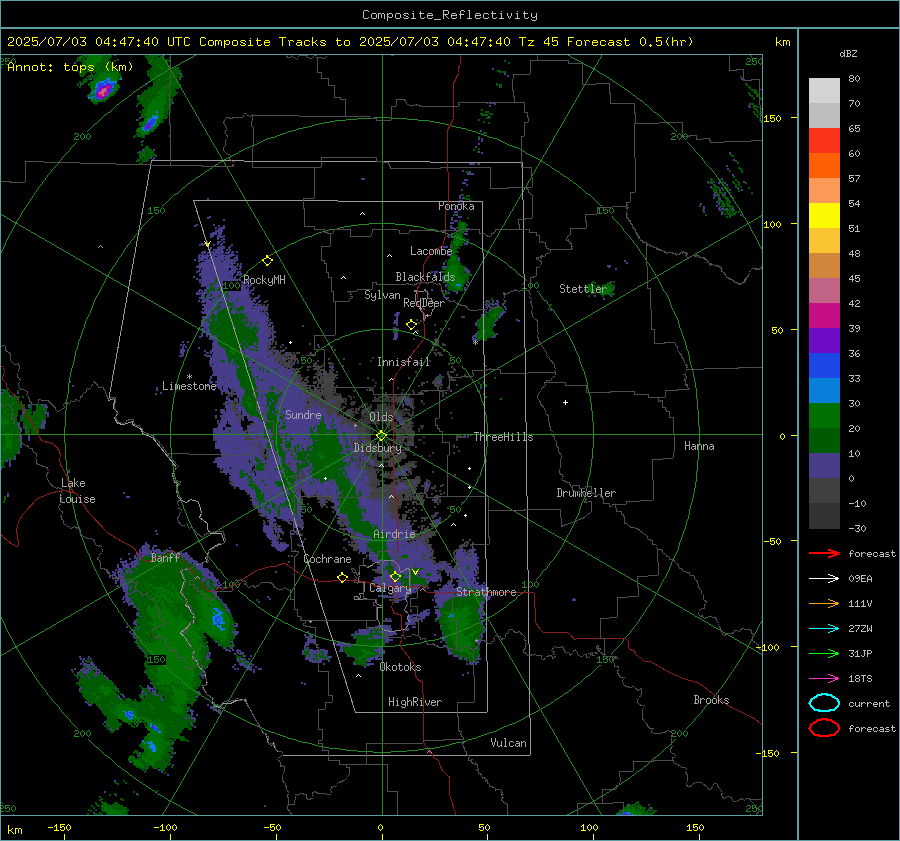The width and height of the screenshot is (900, 841).
Task: Click the ThreeHills town label
Action: (503, 437)
